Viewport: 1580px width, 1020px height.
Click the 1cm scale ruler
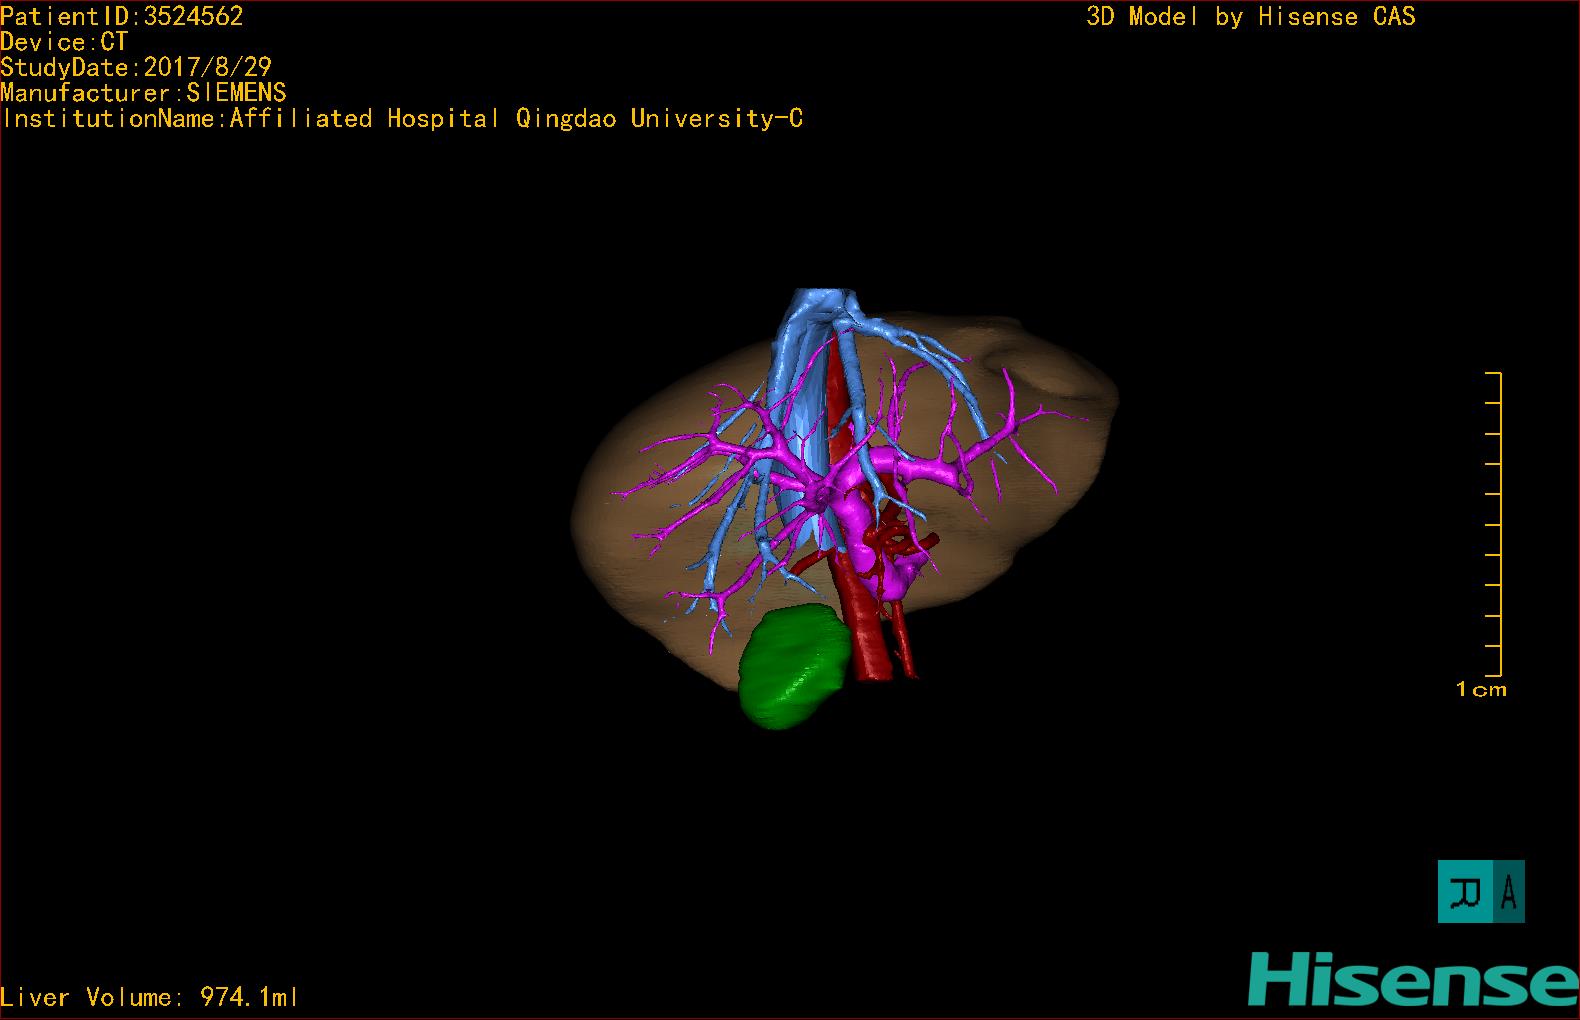tap(1493, 524)
